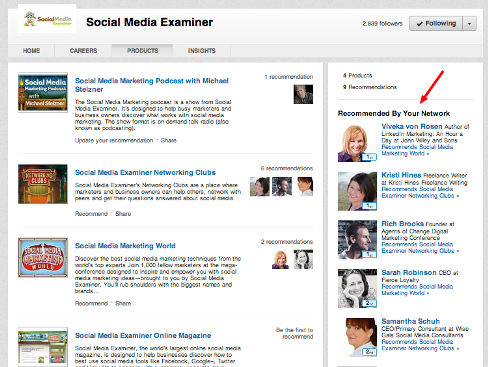This screenshot has width=488, height=367.
Task: Open Kristi Hines's profile photo
Action: pos(357,191)
